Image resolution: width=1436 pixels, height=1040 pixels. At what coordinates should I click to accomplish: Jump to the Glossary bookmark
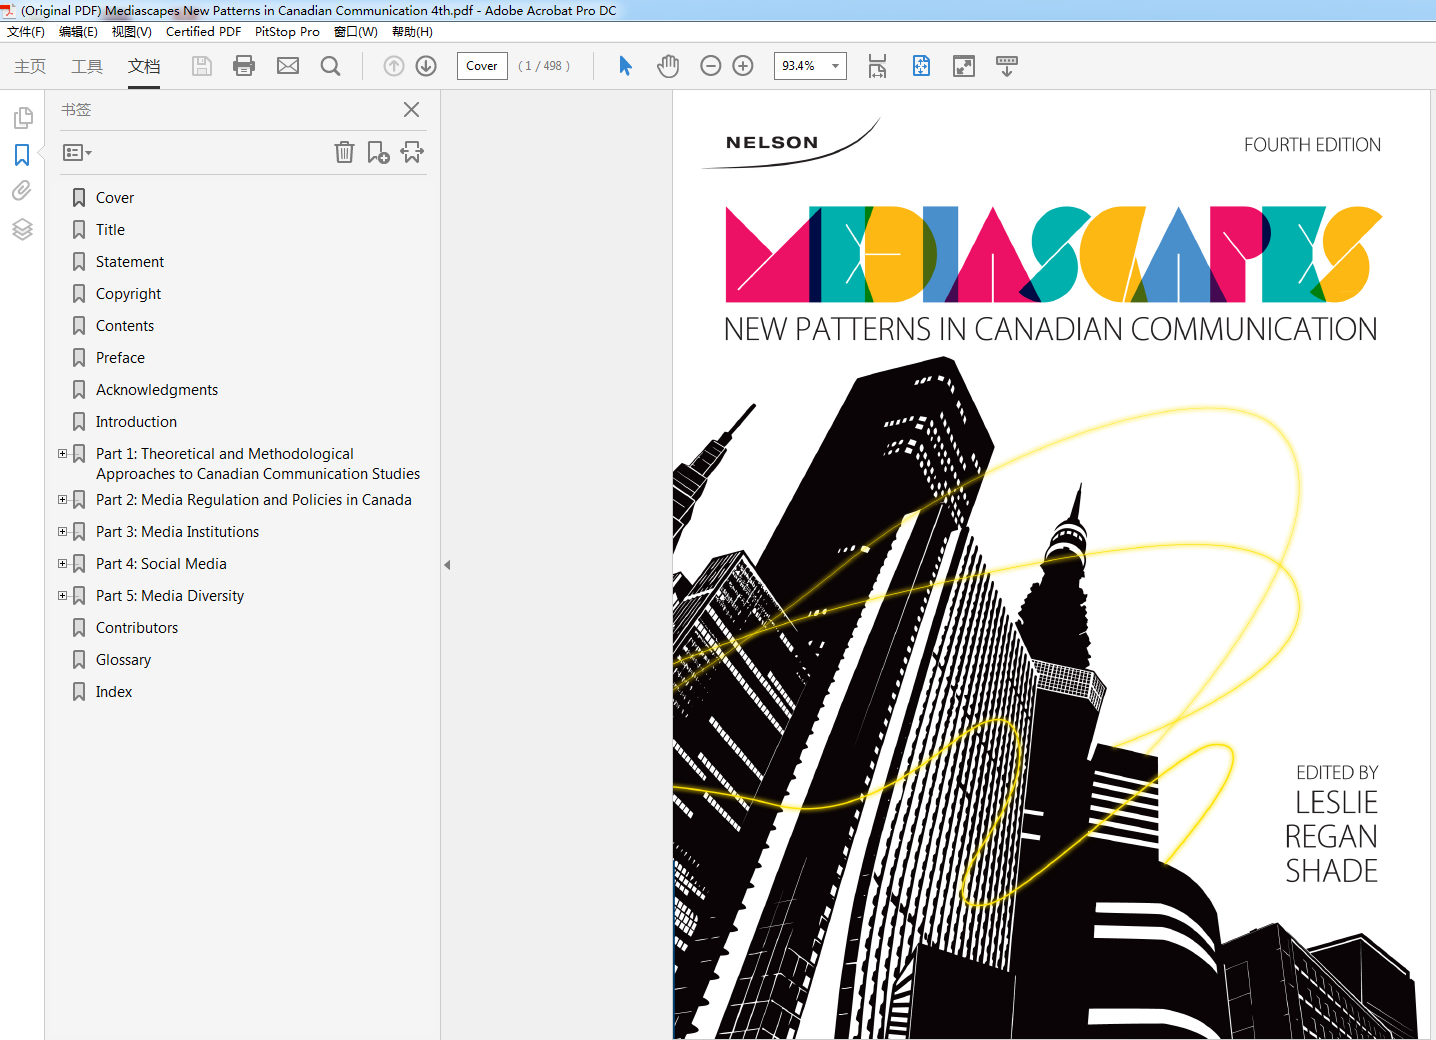tap(123, 660)
